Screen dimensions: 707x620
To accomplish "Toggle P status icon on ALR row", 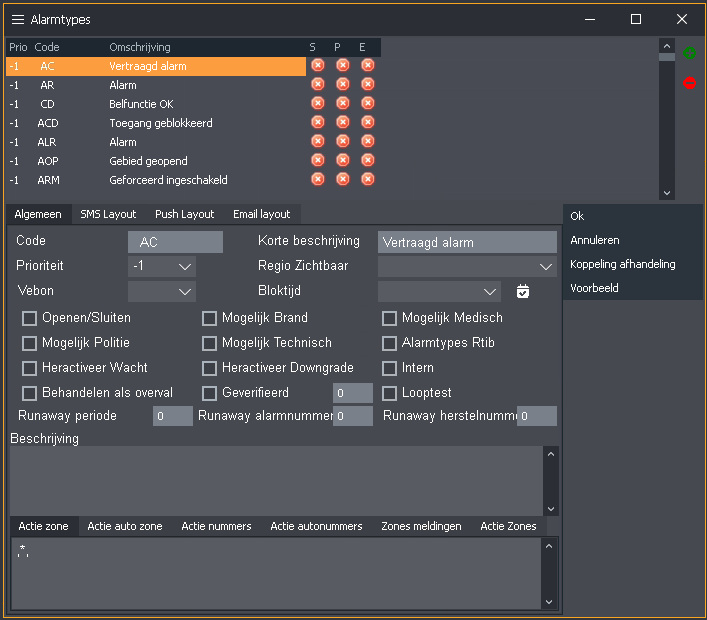I will [x=343, y=141].
